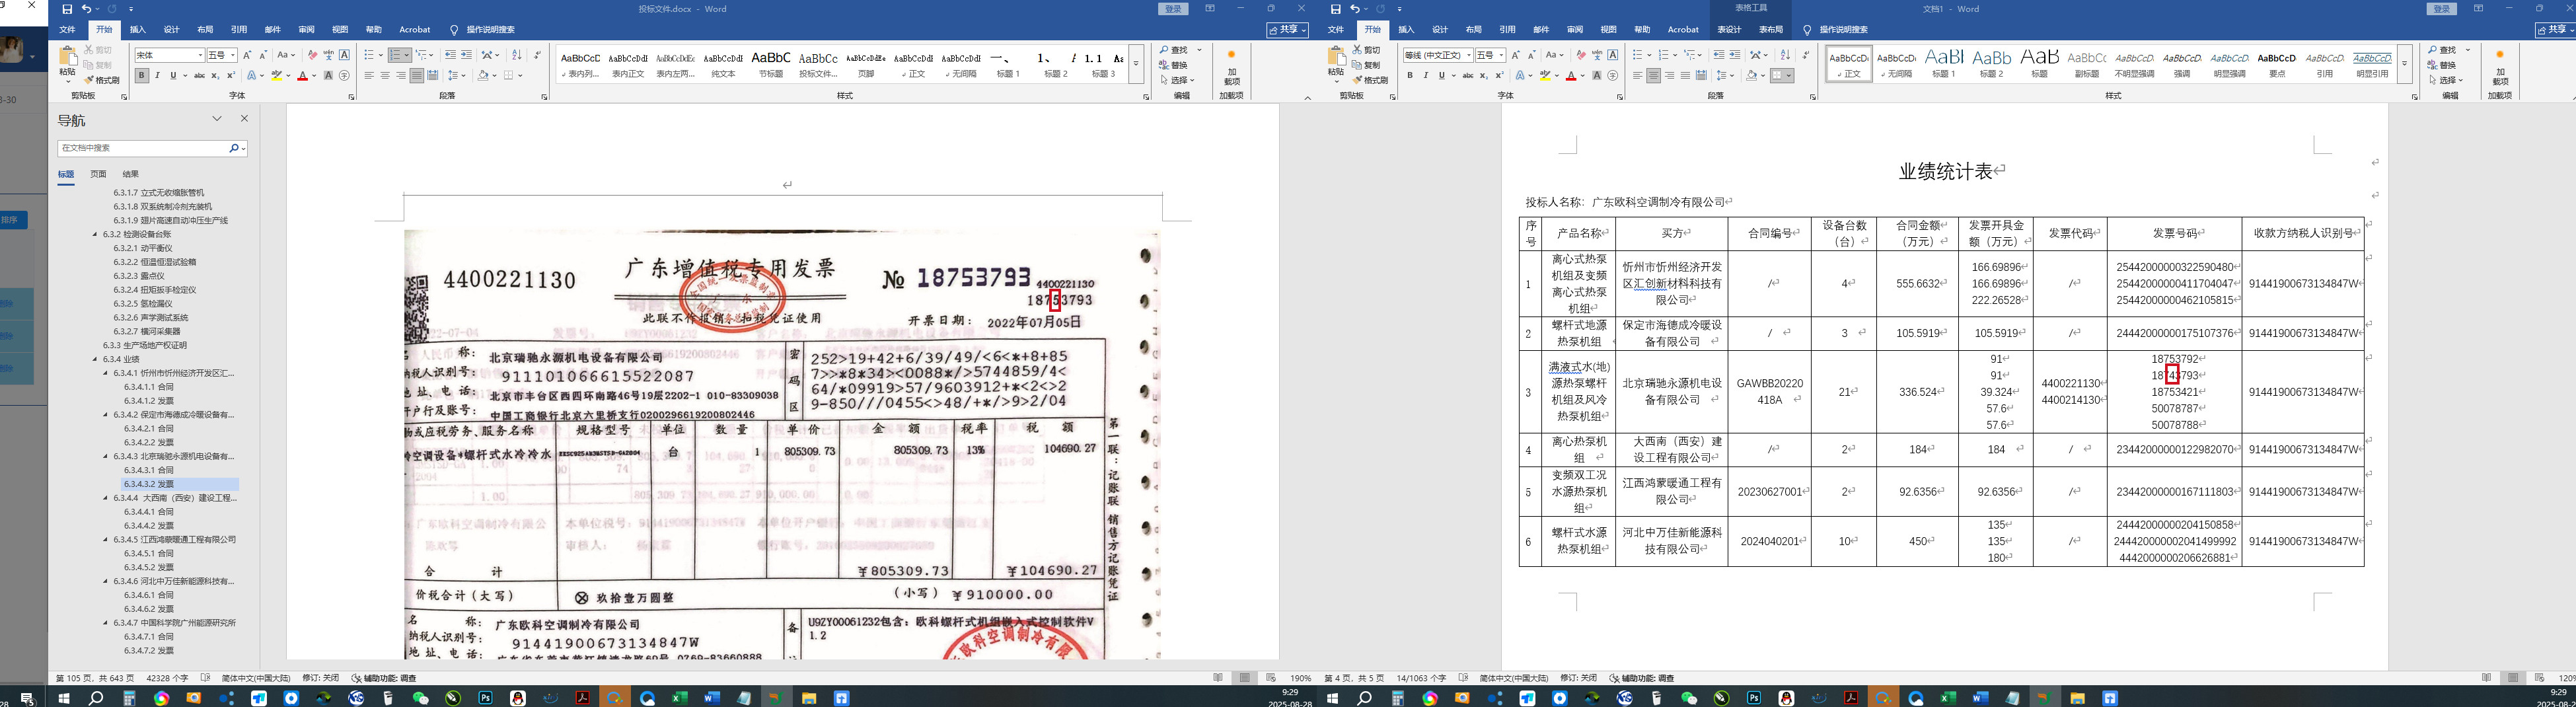Toggle italic in 文档1 window

click(1425, 75)
